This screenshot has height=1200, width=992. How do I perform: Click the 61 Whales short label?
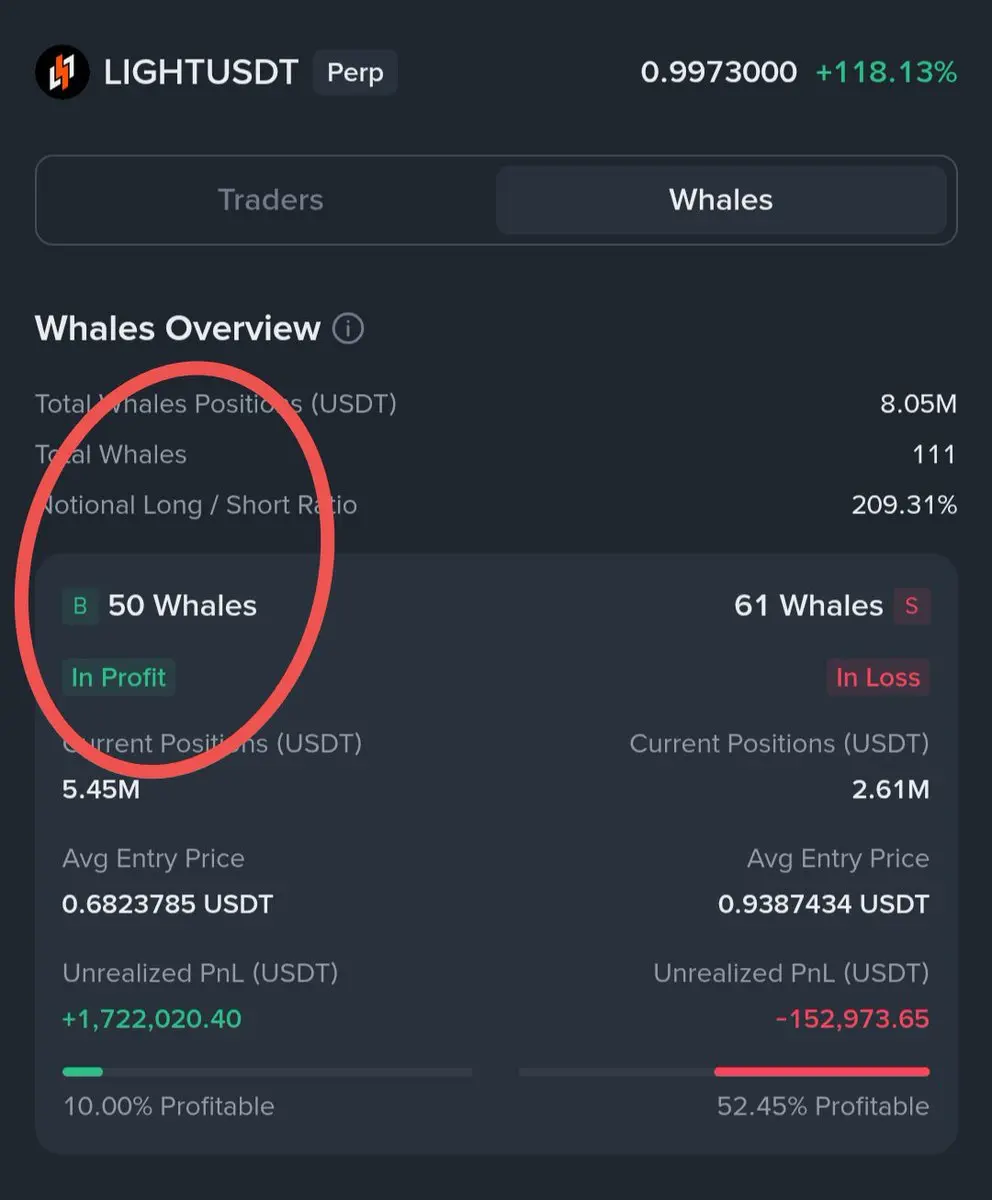click(808, 606)
